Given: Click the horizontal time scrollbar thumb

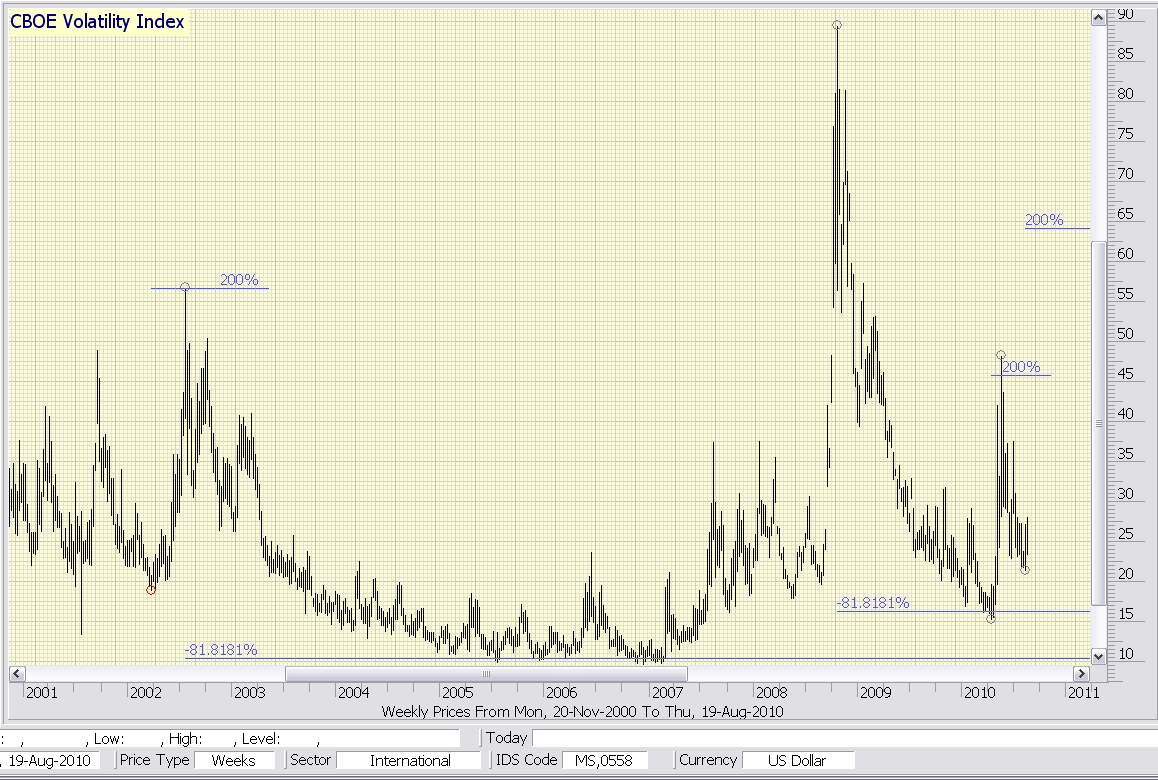Looking at the screenshot, I should (486, 673).
